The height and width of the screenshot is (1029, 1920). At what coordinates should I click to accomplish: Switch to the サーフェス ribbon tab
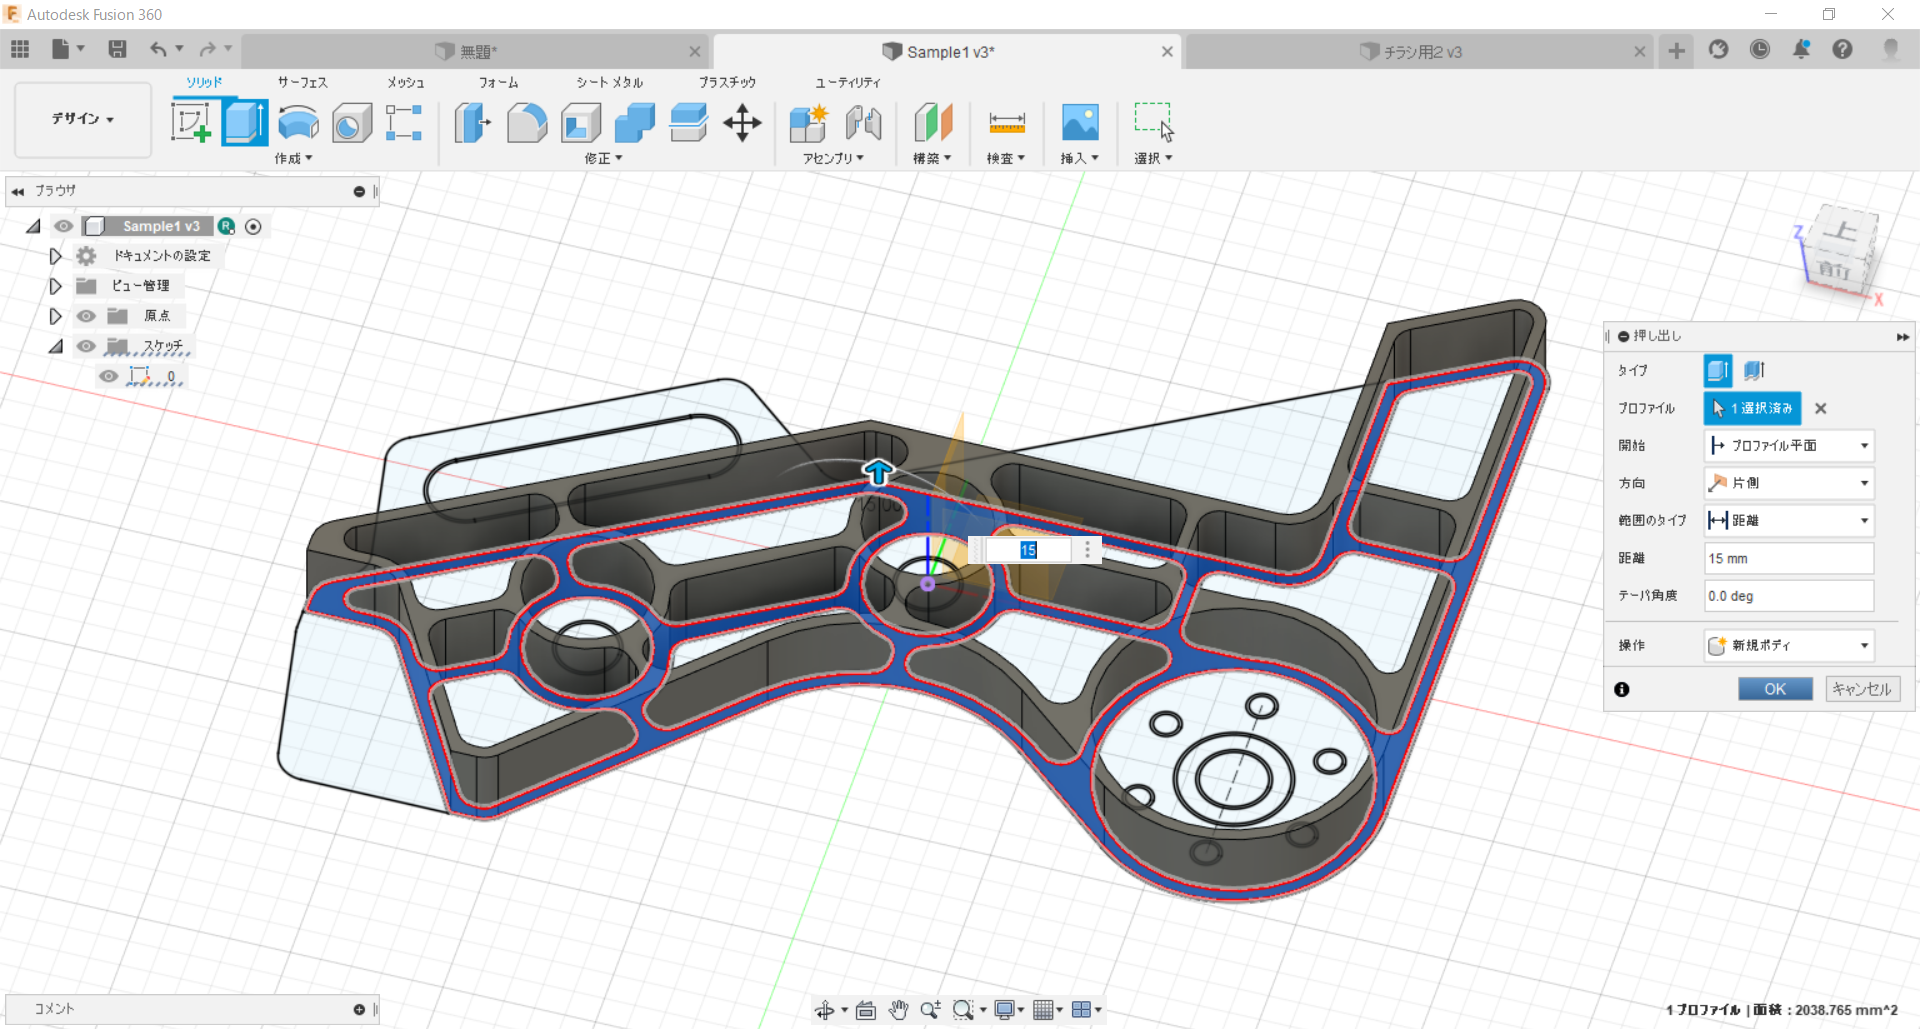coord(303,82)
